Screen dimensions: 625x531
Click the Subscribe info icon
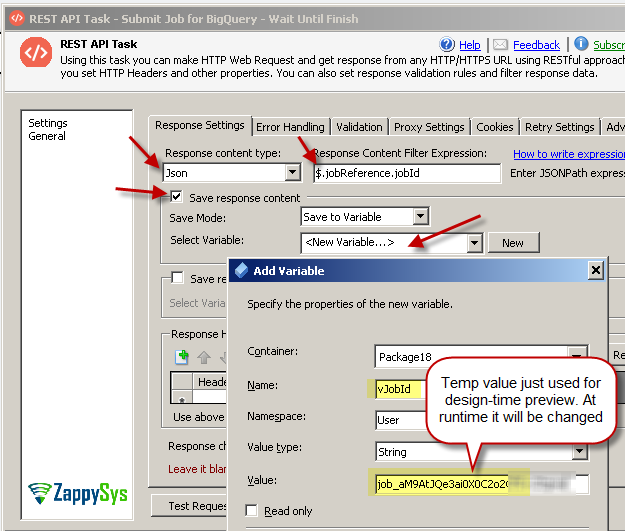pos(581,43)
